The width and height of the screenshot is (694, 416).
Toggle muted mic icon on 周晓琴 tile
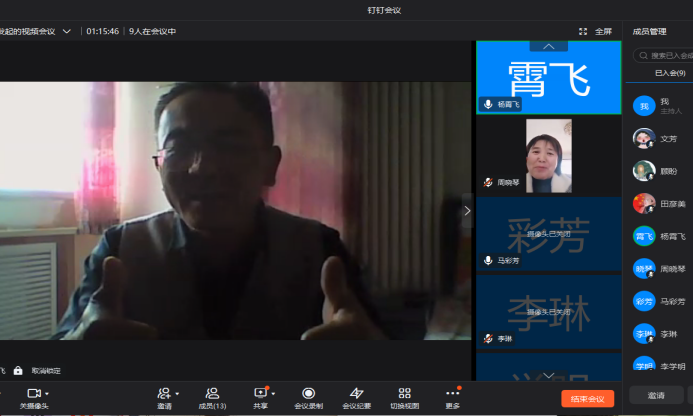(488, 182)
